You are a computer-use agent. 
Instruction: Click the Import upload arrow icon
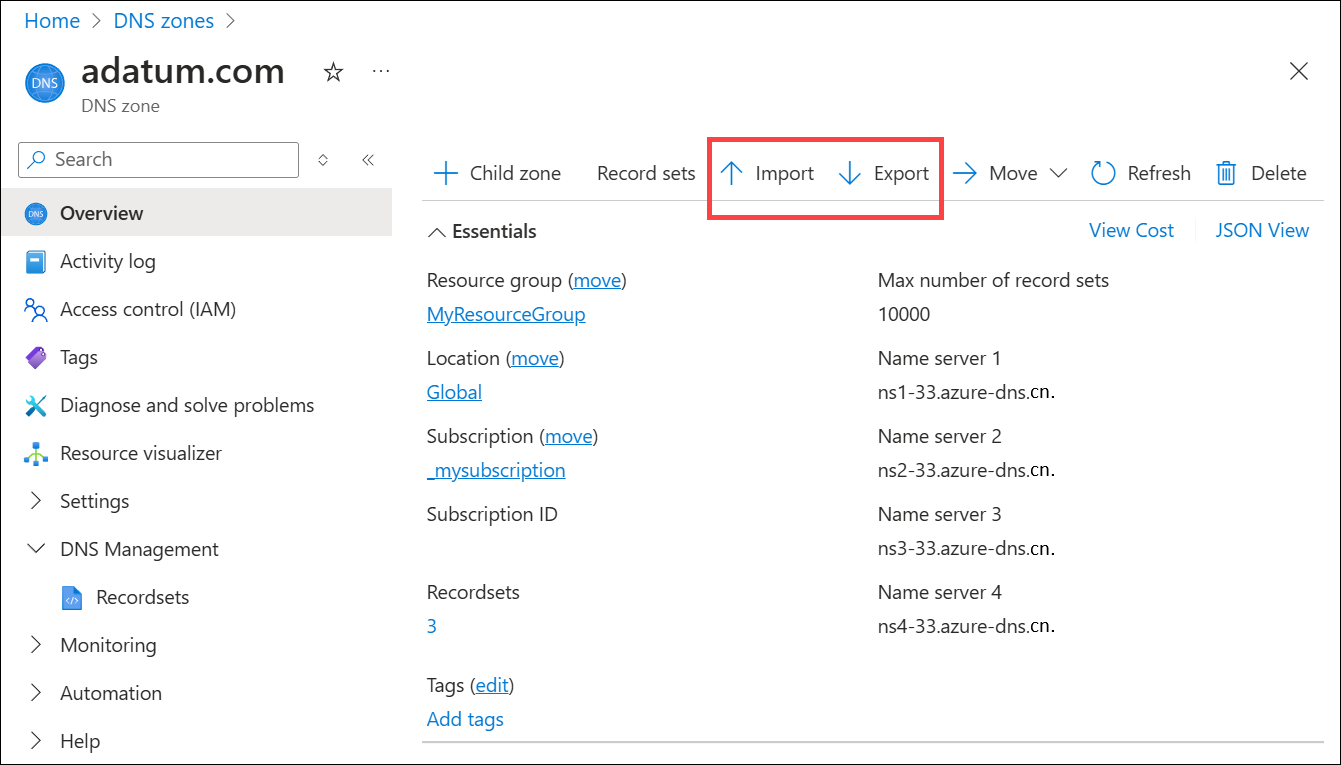pos(732,173)
